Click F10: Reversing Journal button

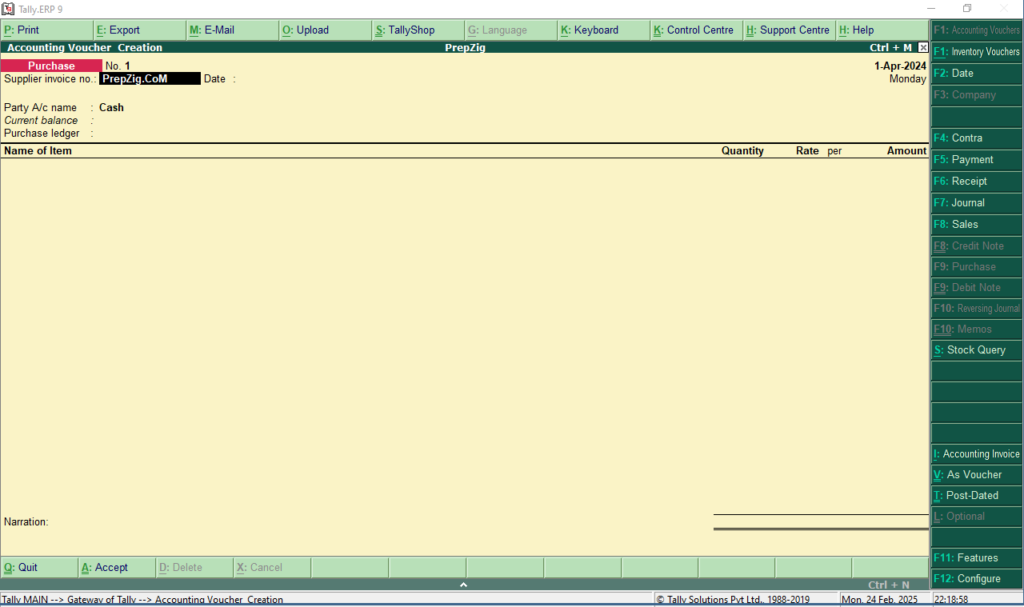click(x=976, y=308)
